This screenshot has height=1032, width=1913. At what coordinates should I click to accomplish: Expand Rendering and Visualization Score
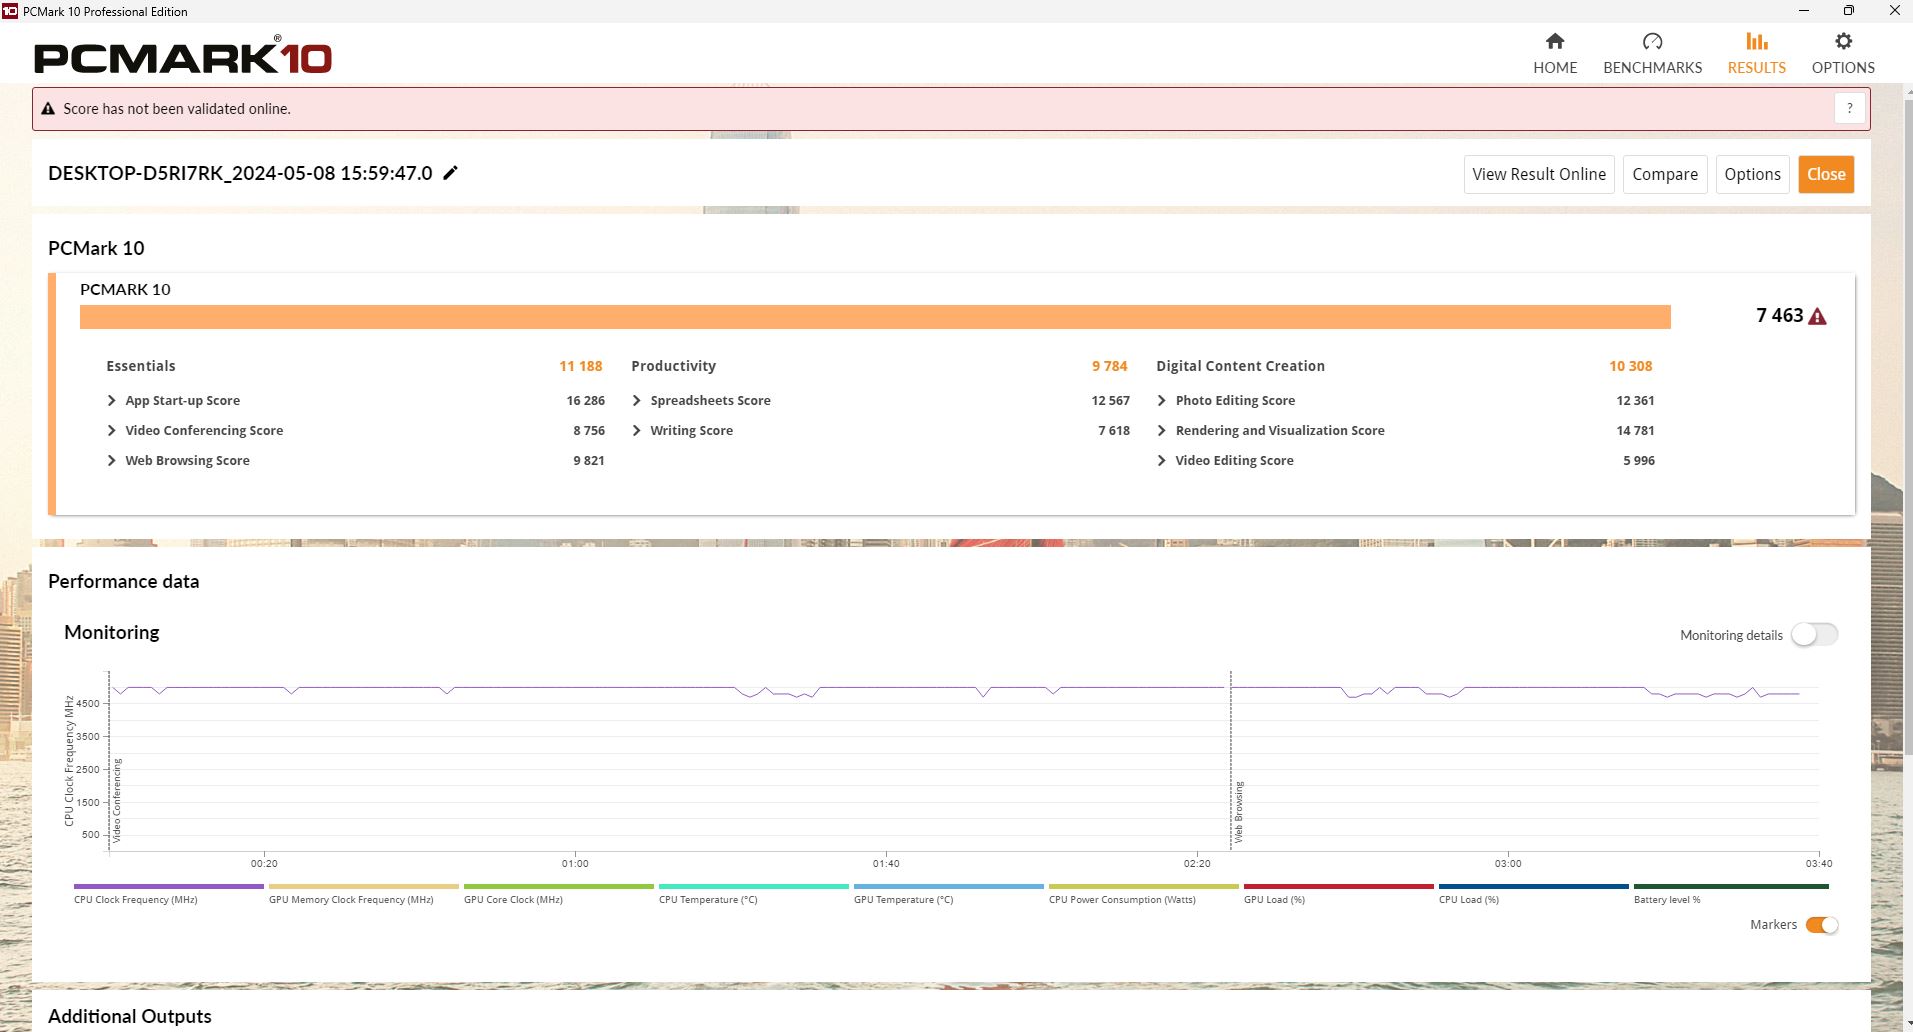click(x=1161, y=430)
